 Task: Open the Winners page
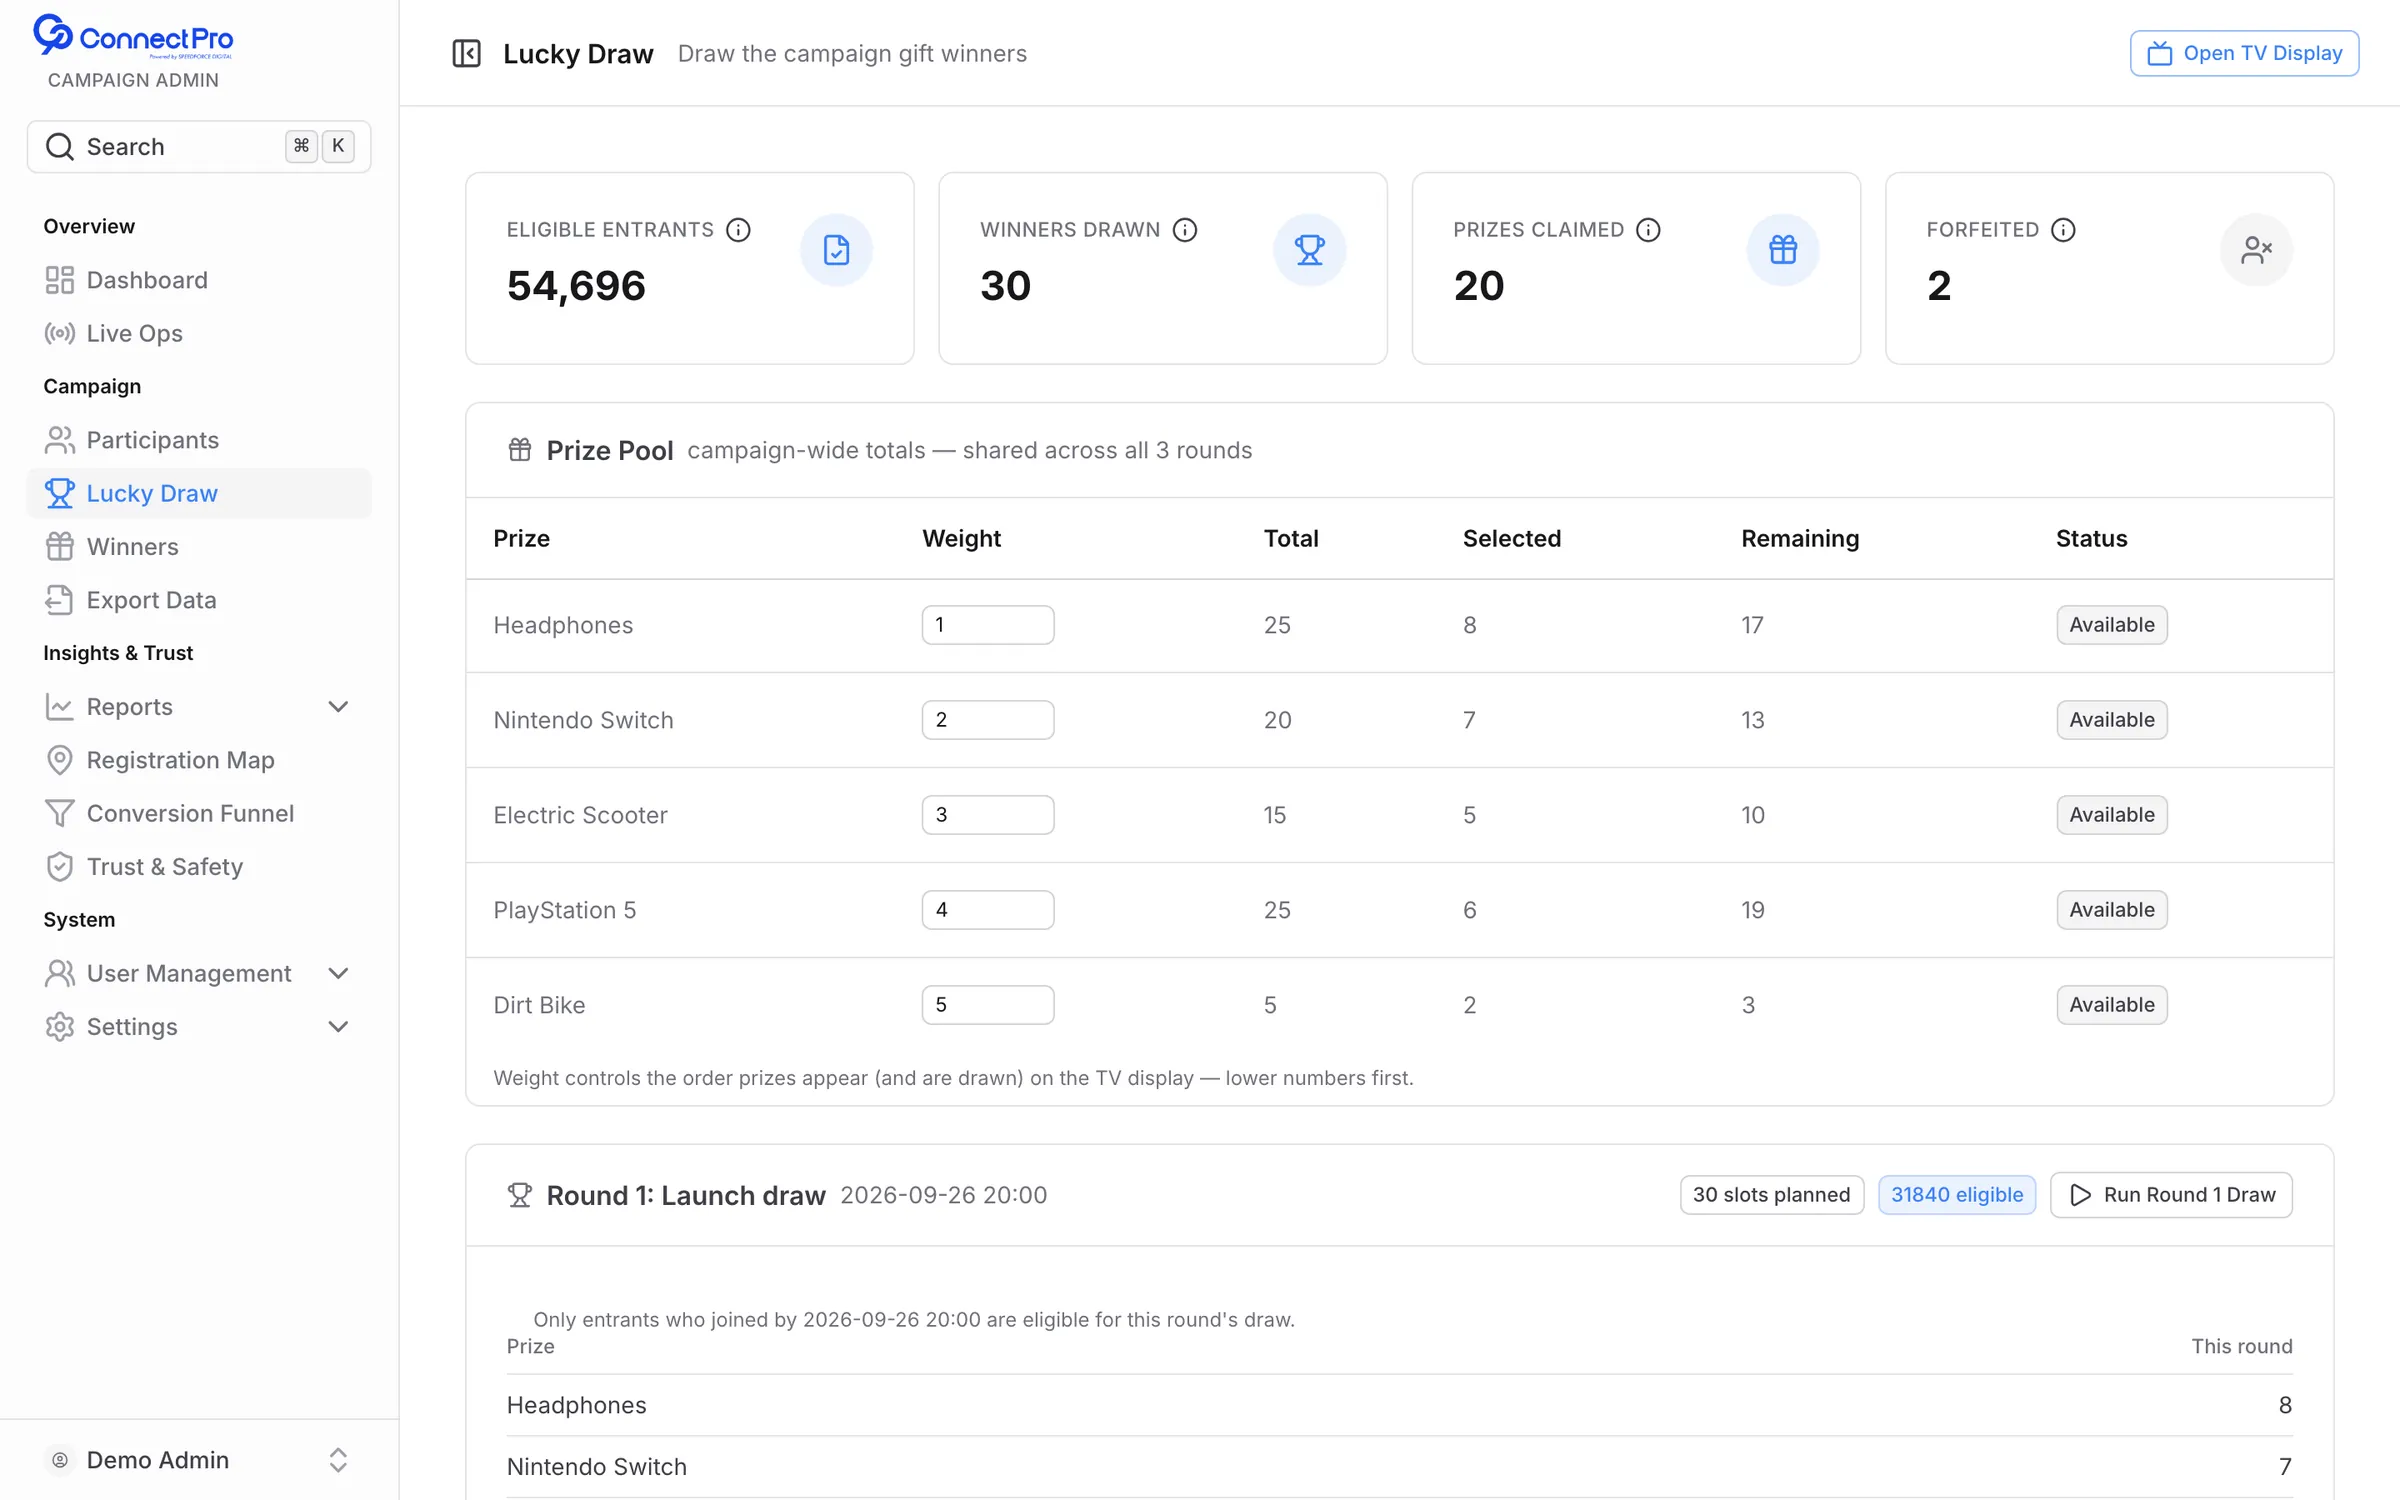pyautogui.click(x=199, y=547)
